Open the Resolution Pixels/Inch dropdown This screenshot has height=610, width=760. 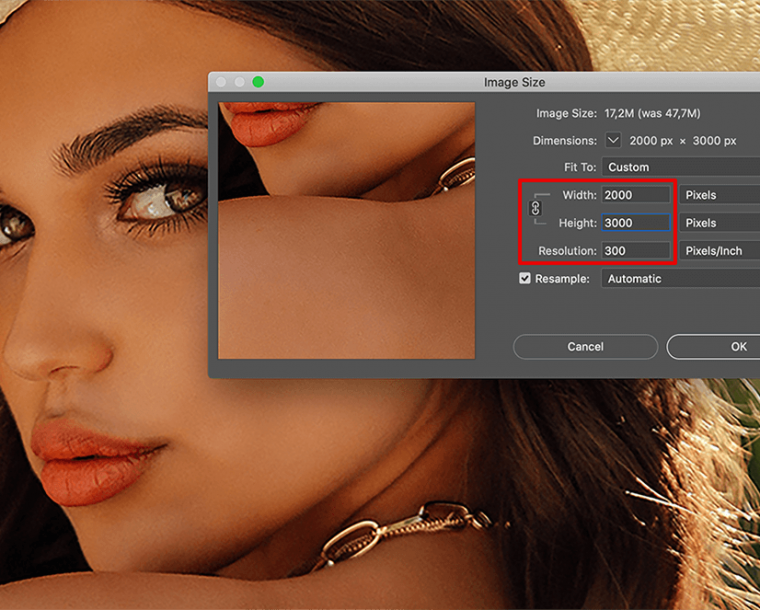point(720,250)
